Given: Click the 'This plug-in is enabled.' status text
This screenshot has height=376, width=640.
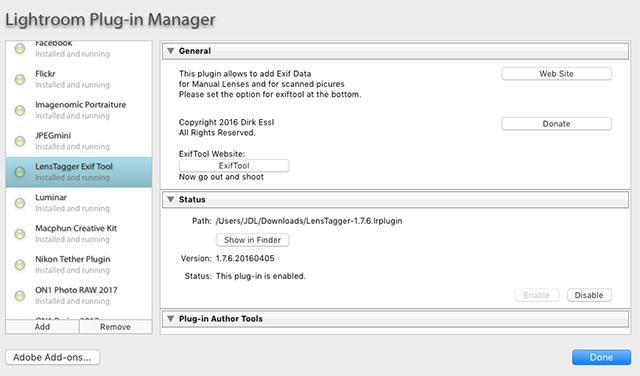Looking at the screenshot, I should click(260, 276).
